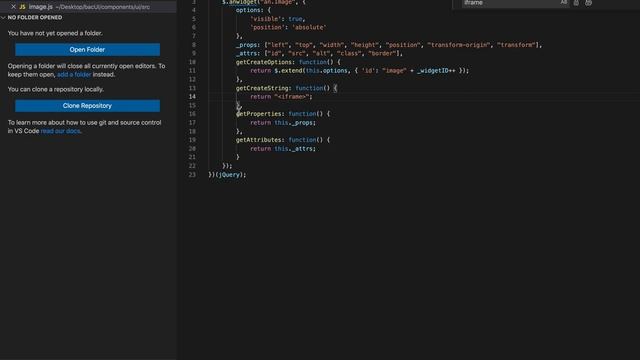The height and width of the screenshot is (360, 640).
Task: Click the 'getProperties' function name
Action: (259, 114)
